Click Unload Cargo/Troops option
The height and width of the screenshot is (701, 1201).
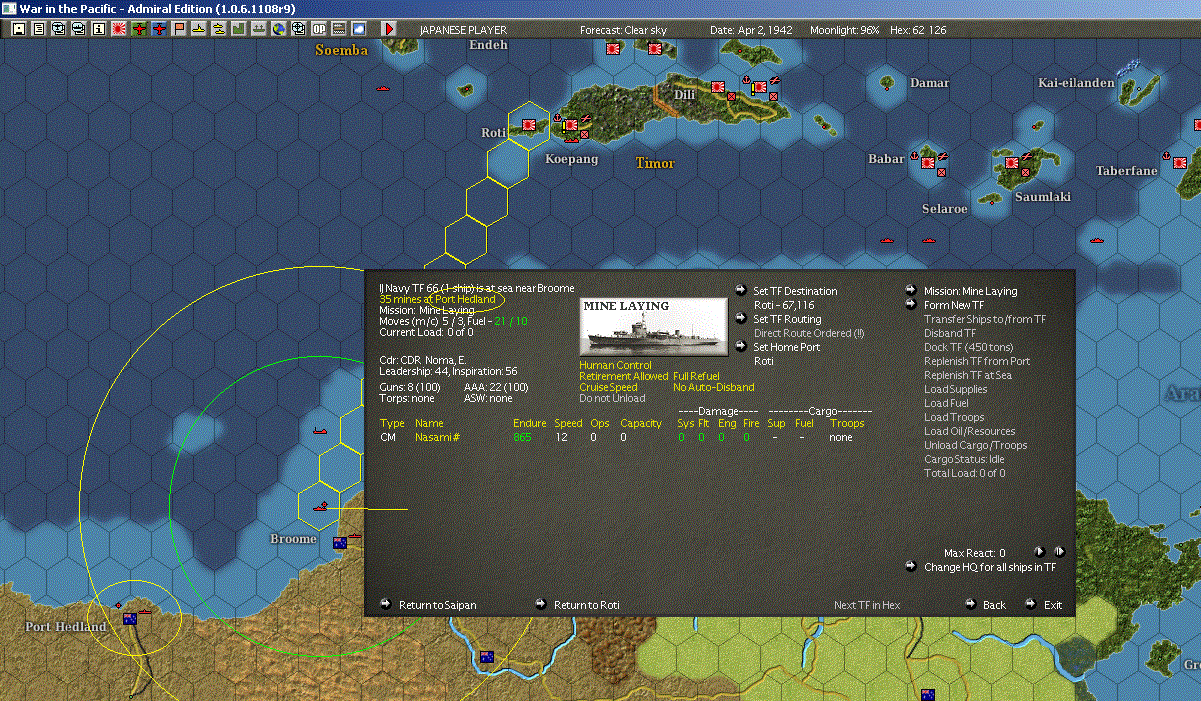coord(975,445)
